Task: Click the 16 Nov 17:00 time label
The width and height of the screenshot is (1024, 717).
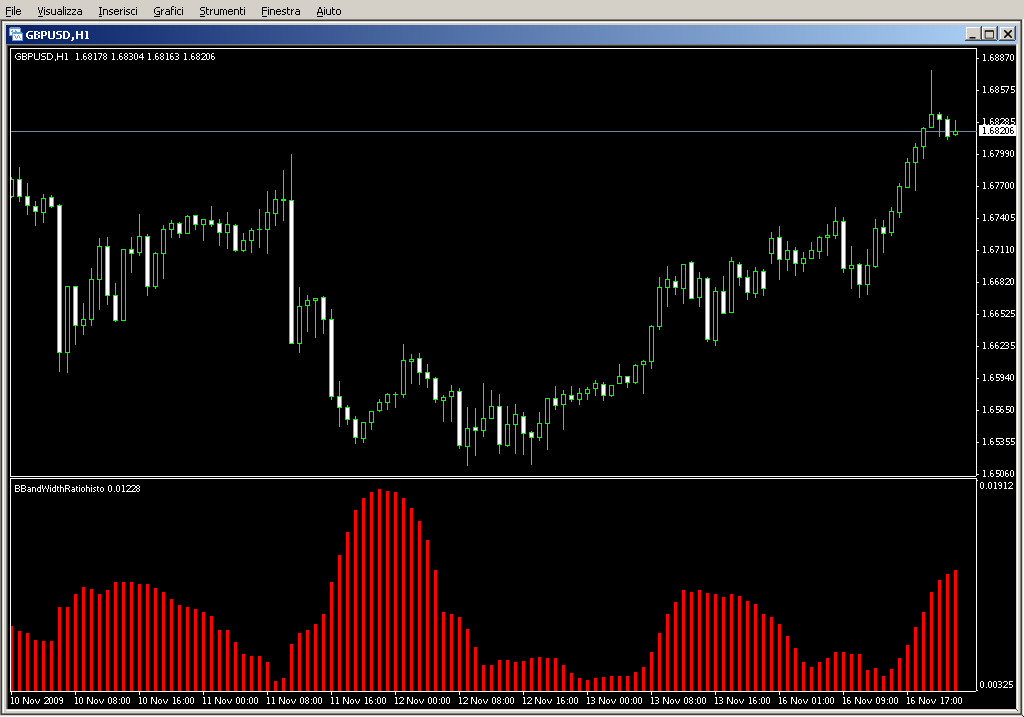Action: pos(934,701)
